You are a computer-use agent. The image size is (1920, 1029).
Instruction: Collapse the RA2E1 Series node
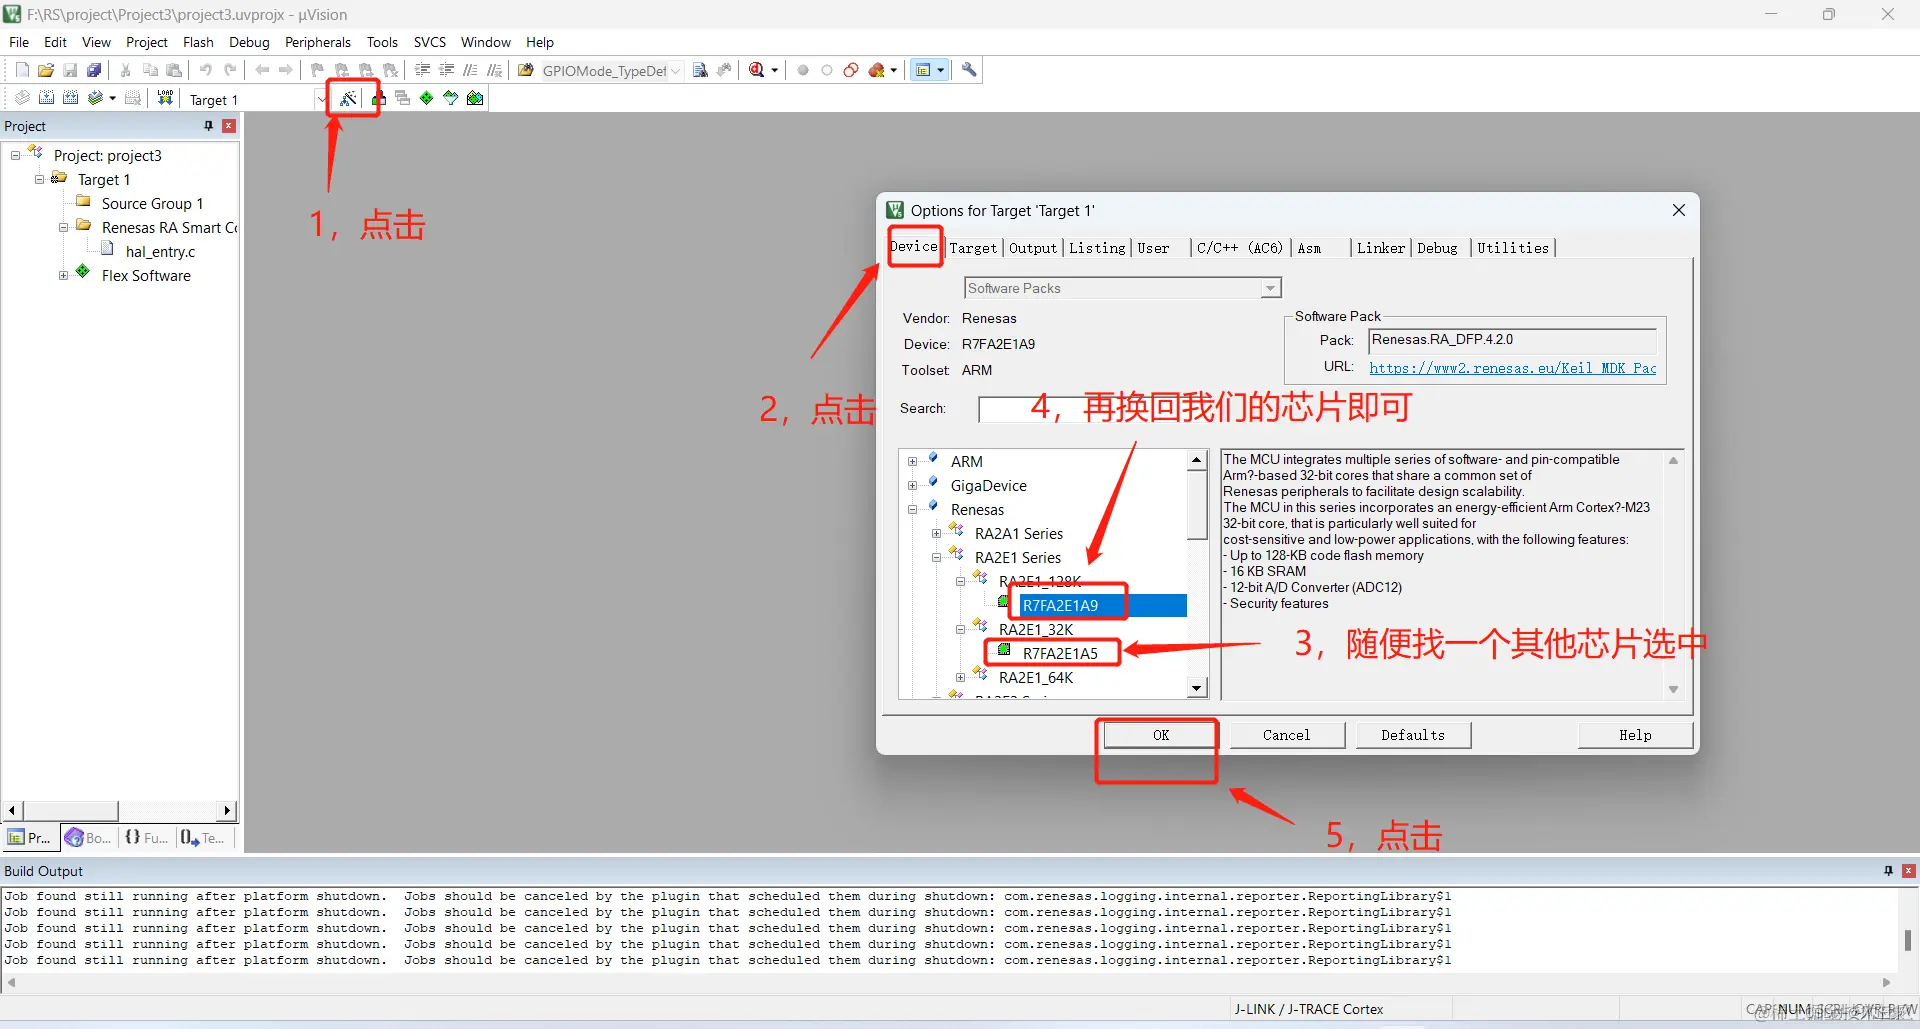[x=936, y=557]
